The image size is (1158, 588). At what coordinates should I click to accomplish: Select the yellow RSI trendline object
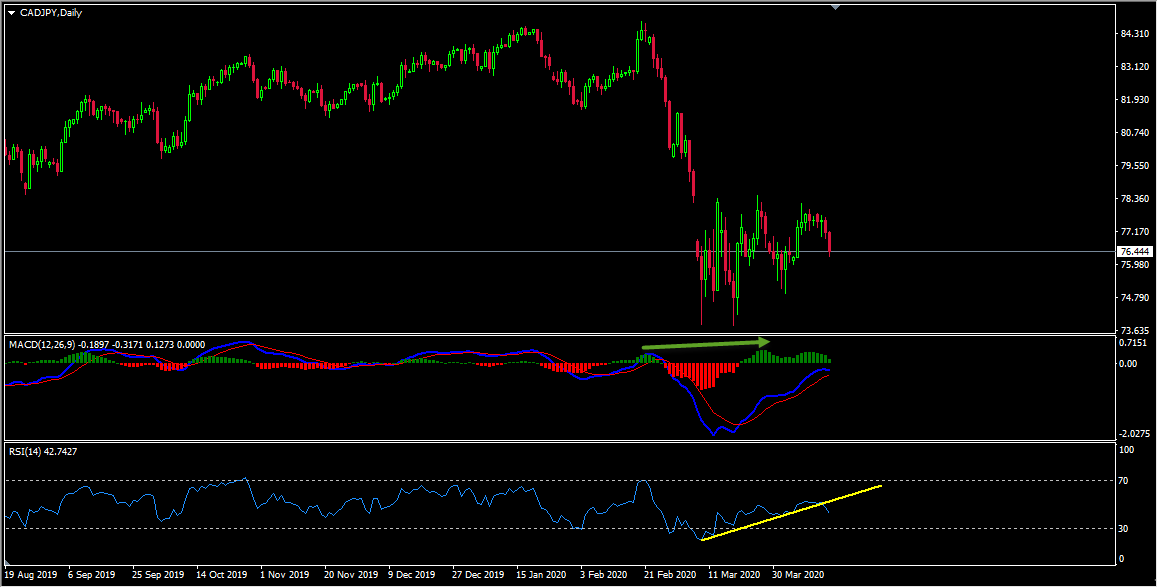[x=792, y=513]
